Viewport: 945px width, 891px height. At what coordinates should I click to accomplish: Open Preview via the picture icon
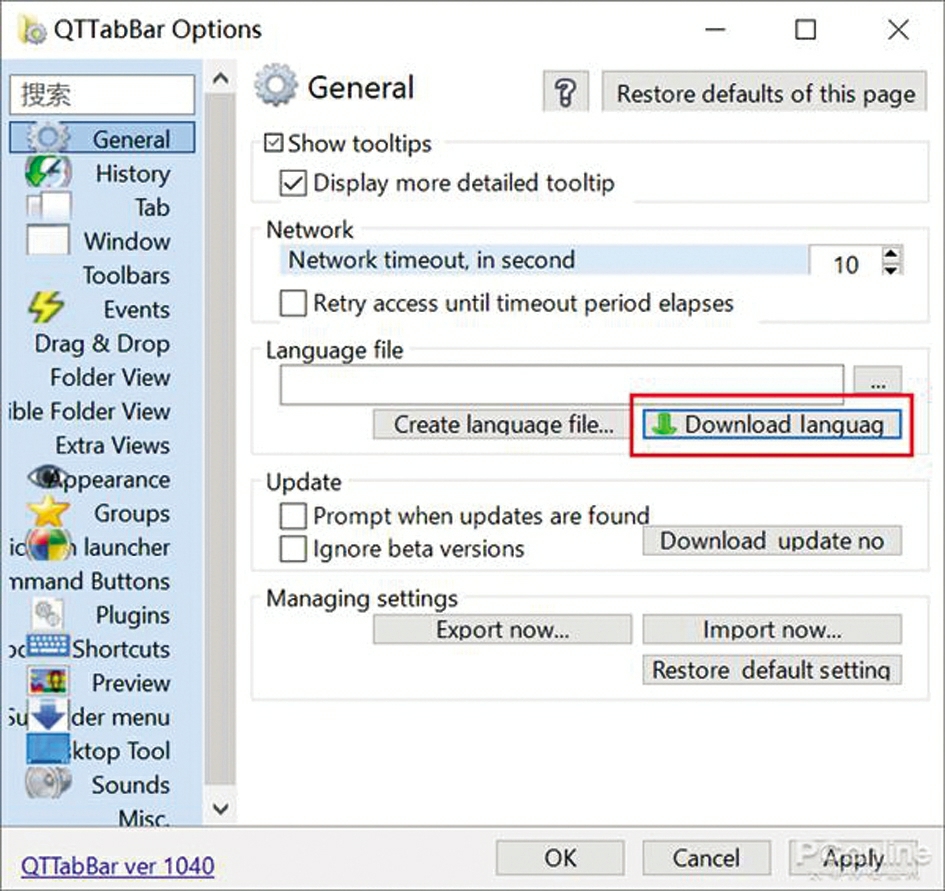point(47,681)
